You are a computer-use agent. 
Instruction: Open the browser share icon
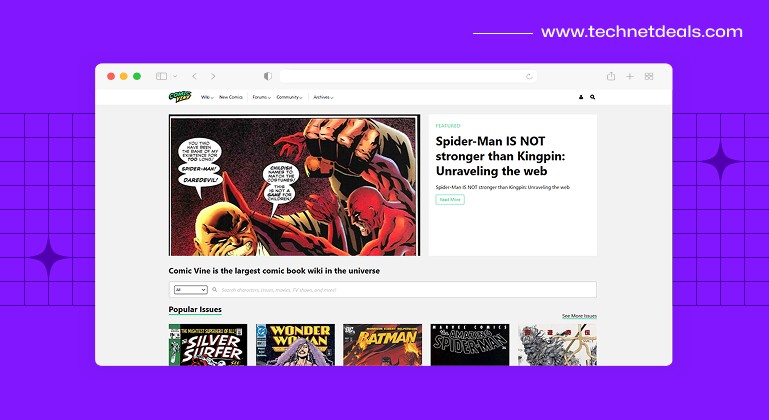(x=611, y=76)
